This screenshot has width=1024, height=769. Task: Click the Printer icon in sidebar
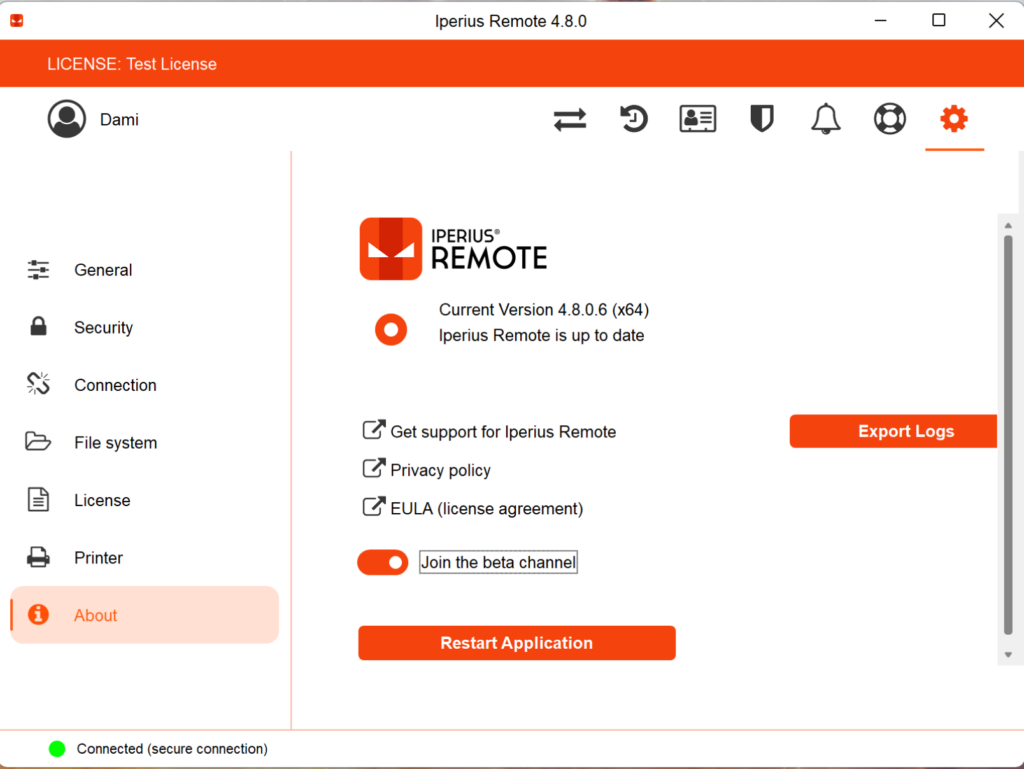pos(38,557)
